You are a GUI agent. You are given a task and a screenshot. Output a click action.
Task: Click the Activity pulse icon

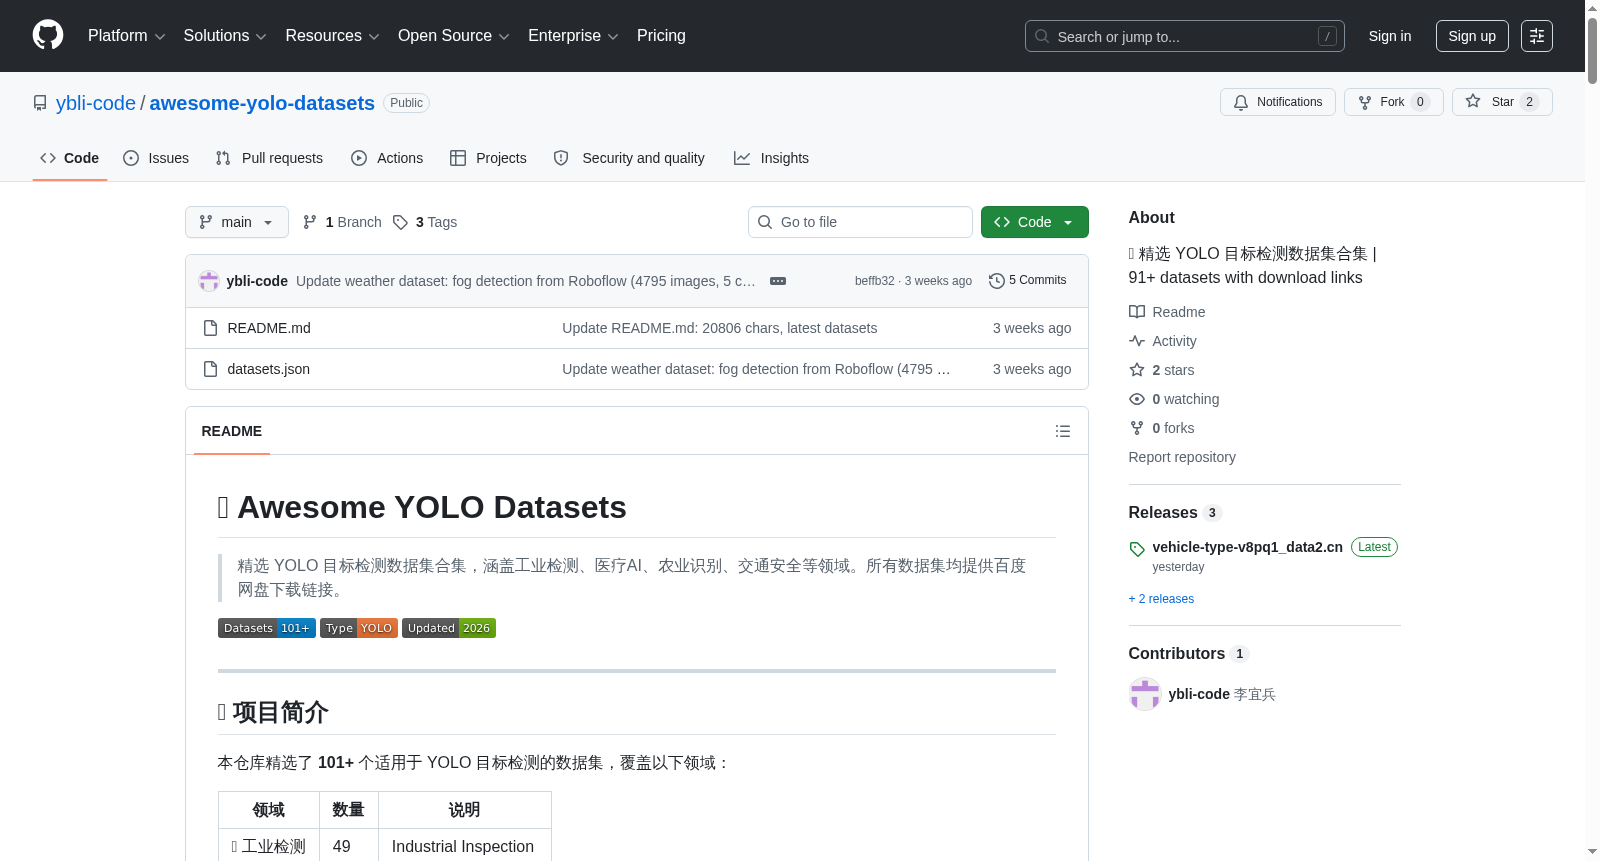pos(1137,341)
